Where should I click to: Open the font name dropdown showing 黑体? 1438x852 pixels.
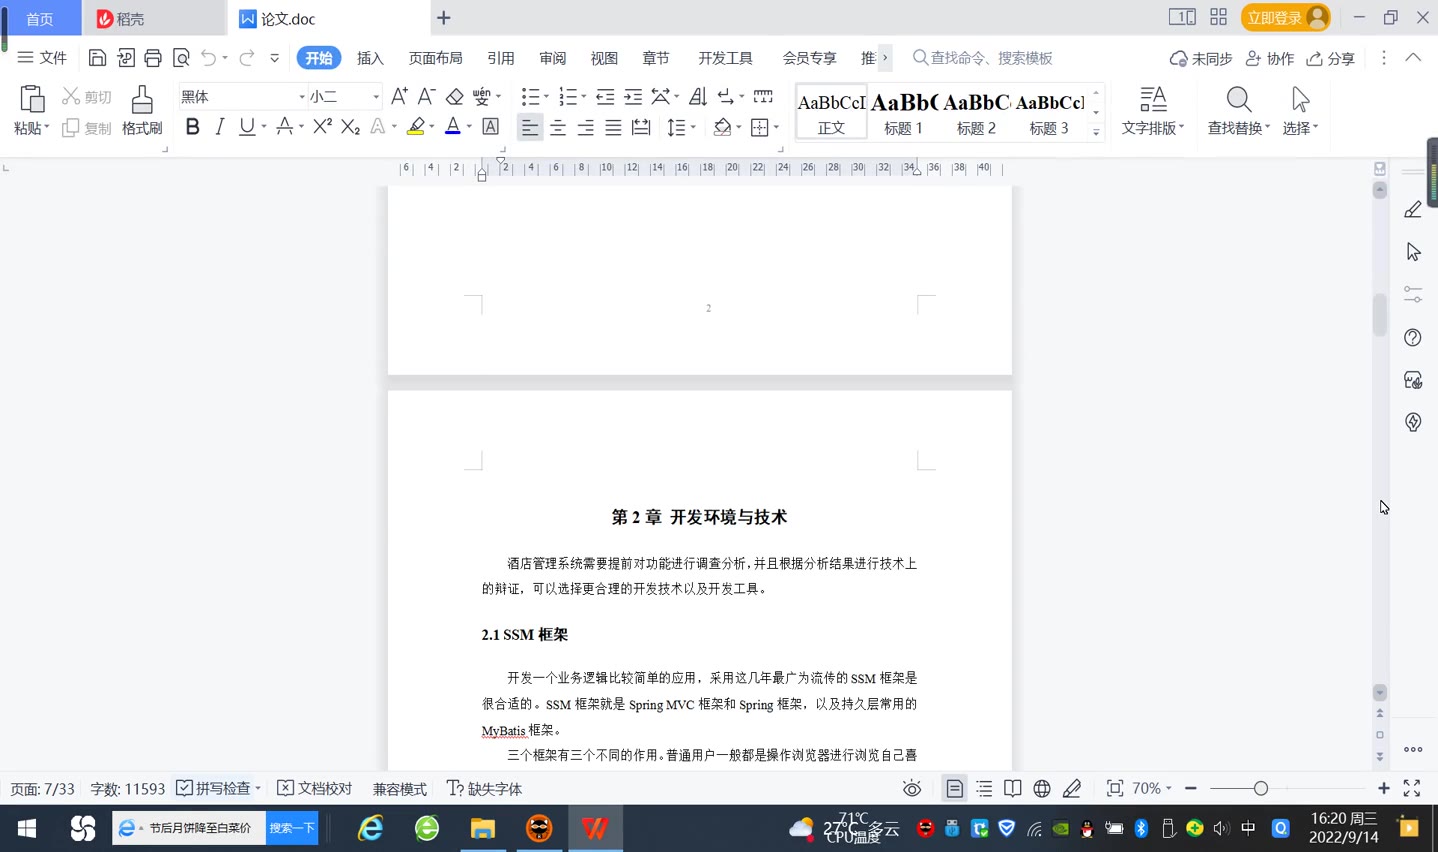click(302, 97)
